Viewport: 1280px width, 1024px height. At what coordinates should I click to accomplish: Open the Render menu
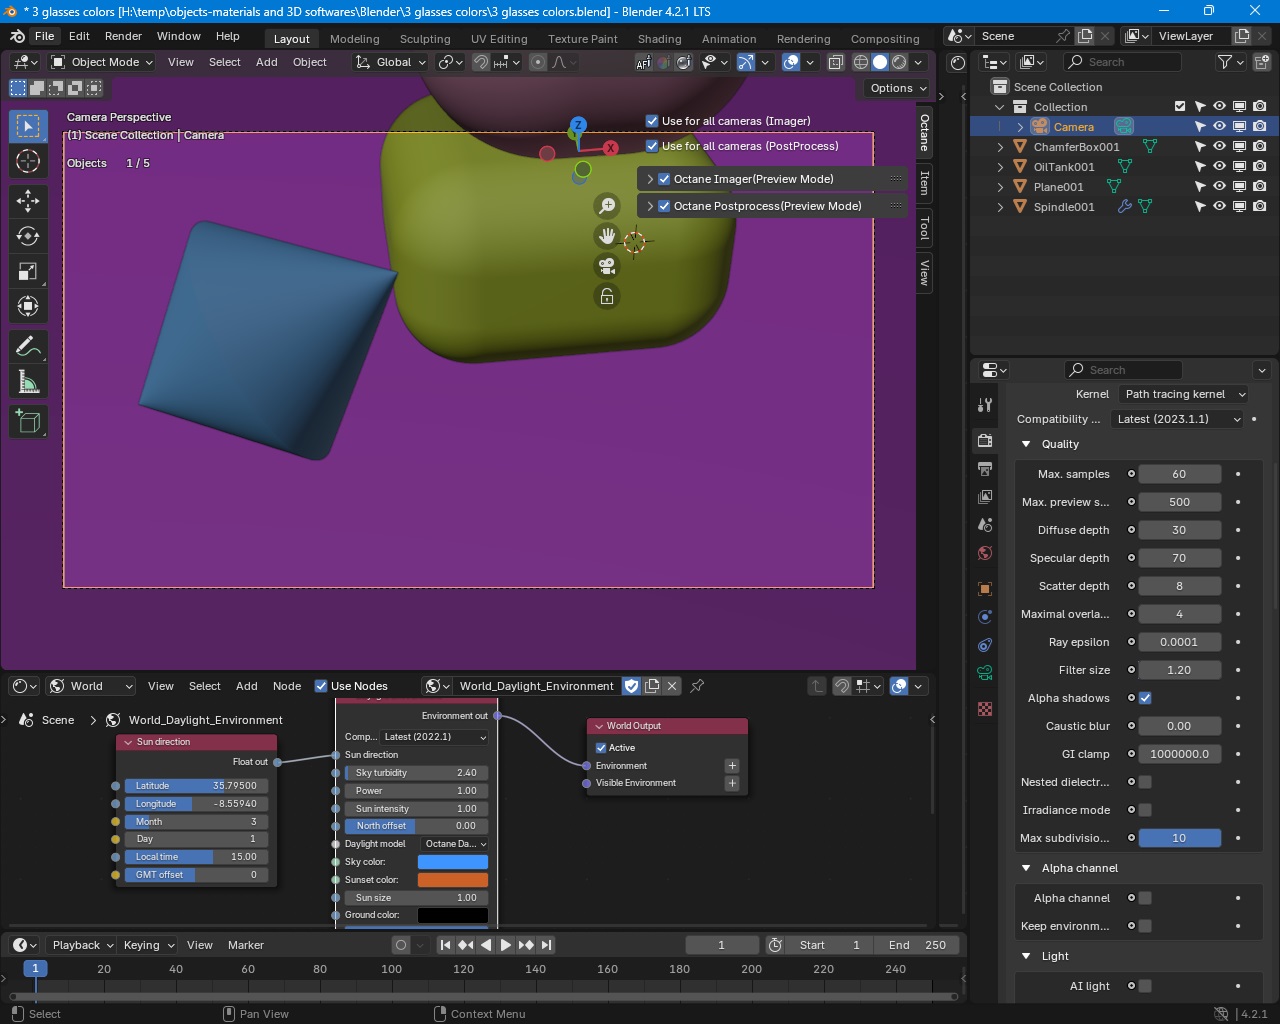click(x=123, y=36)
